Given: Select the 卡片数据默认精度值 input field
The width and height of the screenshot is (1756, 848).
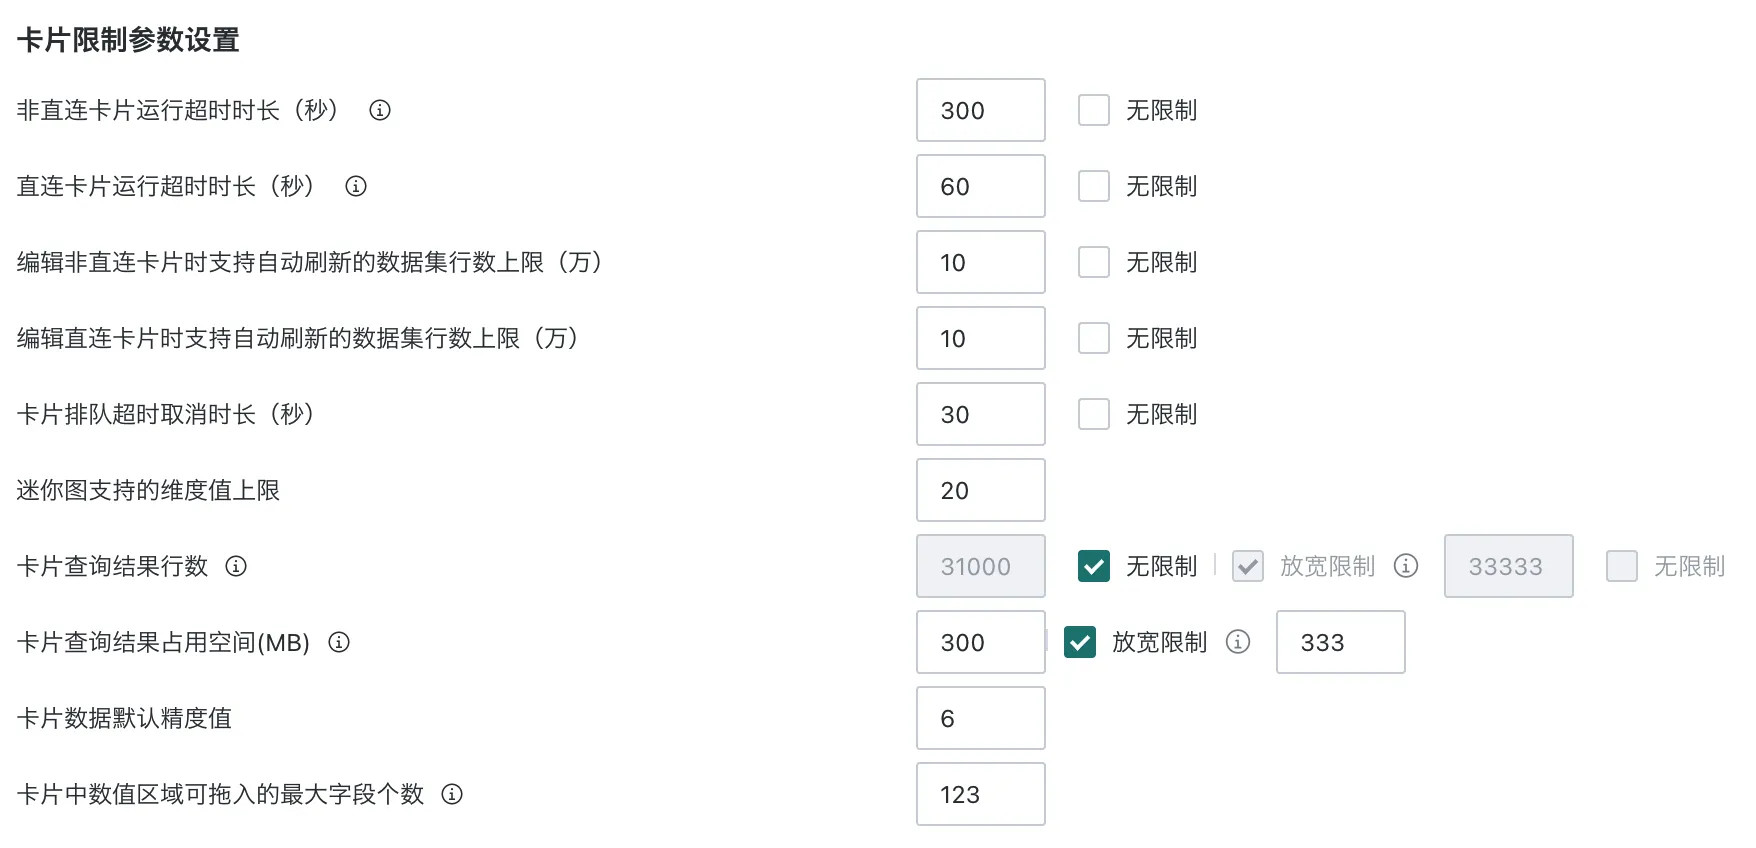Looking at the screenshot, I should 980,718.
